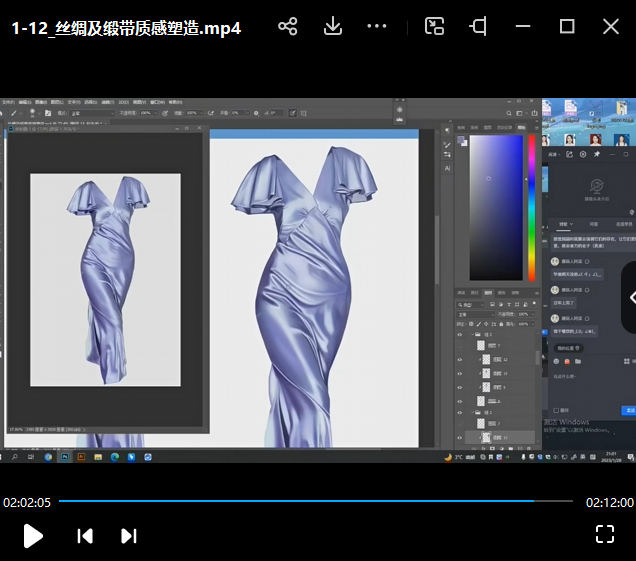
Task: Click the icon left of minimize button
Action: click(x=478, y=27)
